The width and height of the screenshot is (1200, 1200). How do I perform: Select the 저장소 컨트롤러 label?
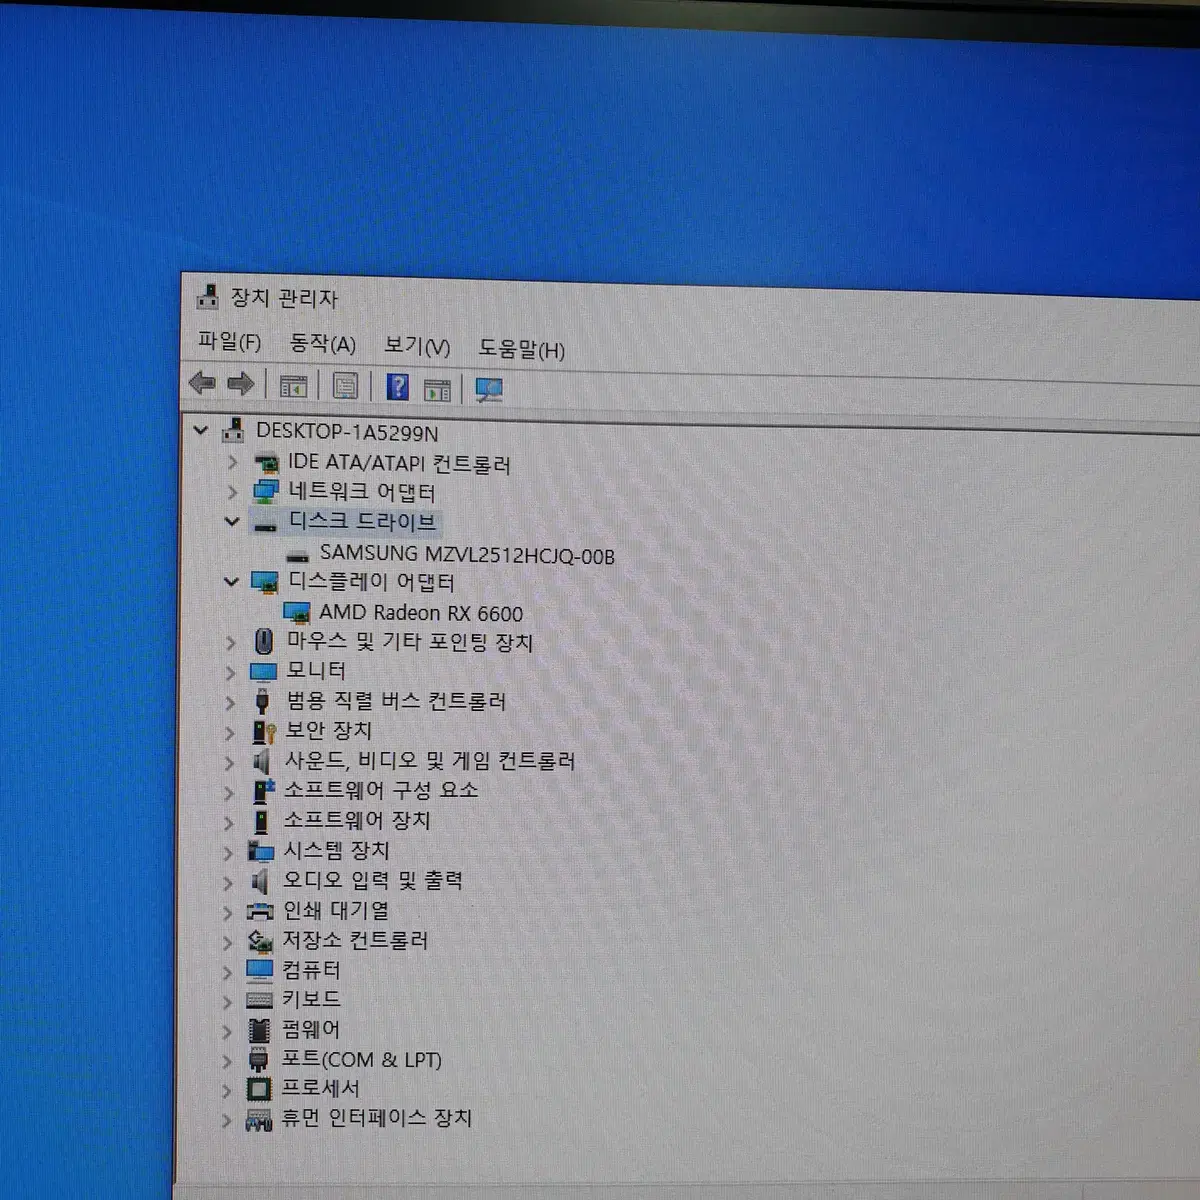click(x=355, y=940)
